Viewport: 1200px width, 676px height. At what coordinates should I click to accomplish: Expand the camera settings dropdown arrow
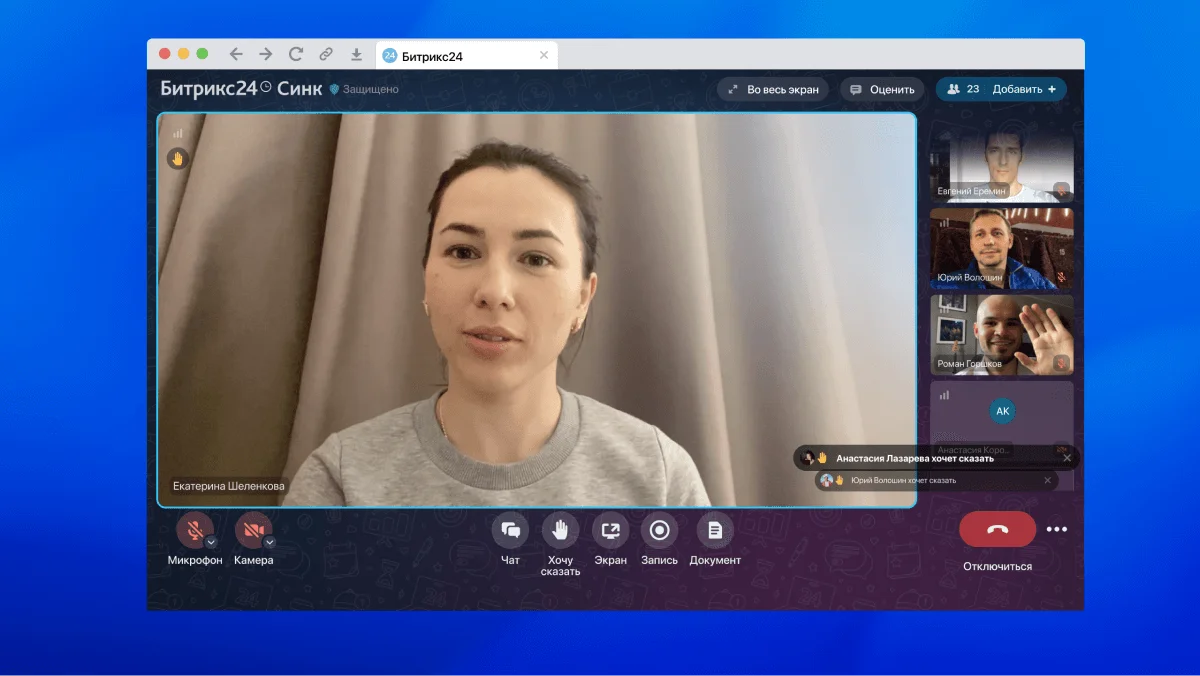tap(269, 542)
